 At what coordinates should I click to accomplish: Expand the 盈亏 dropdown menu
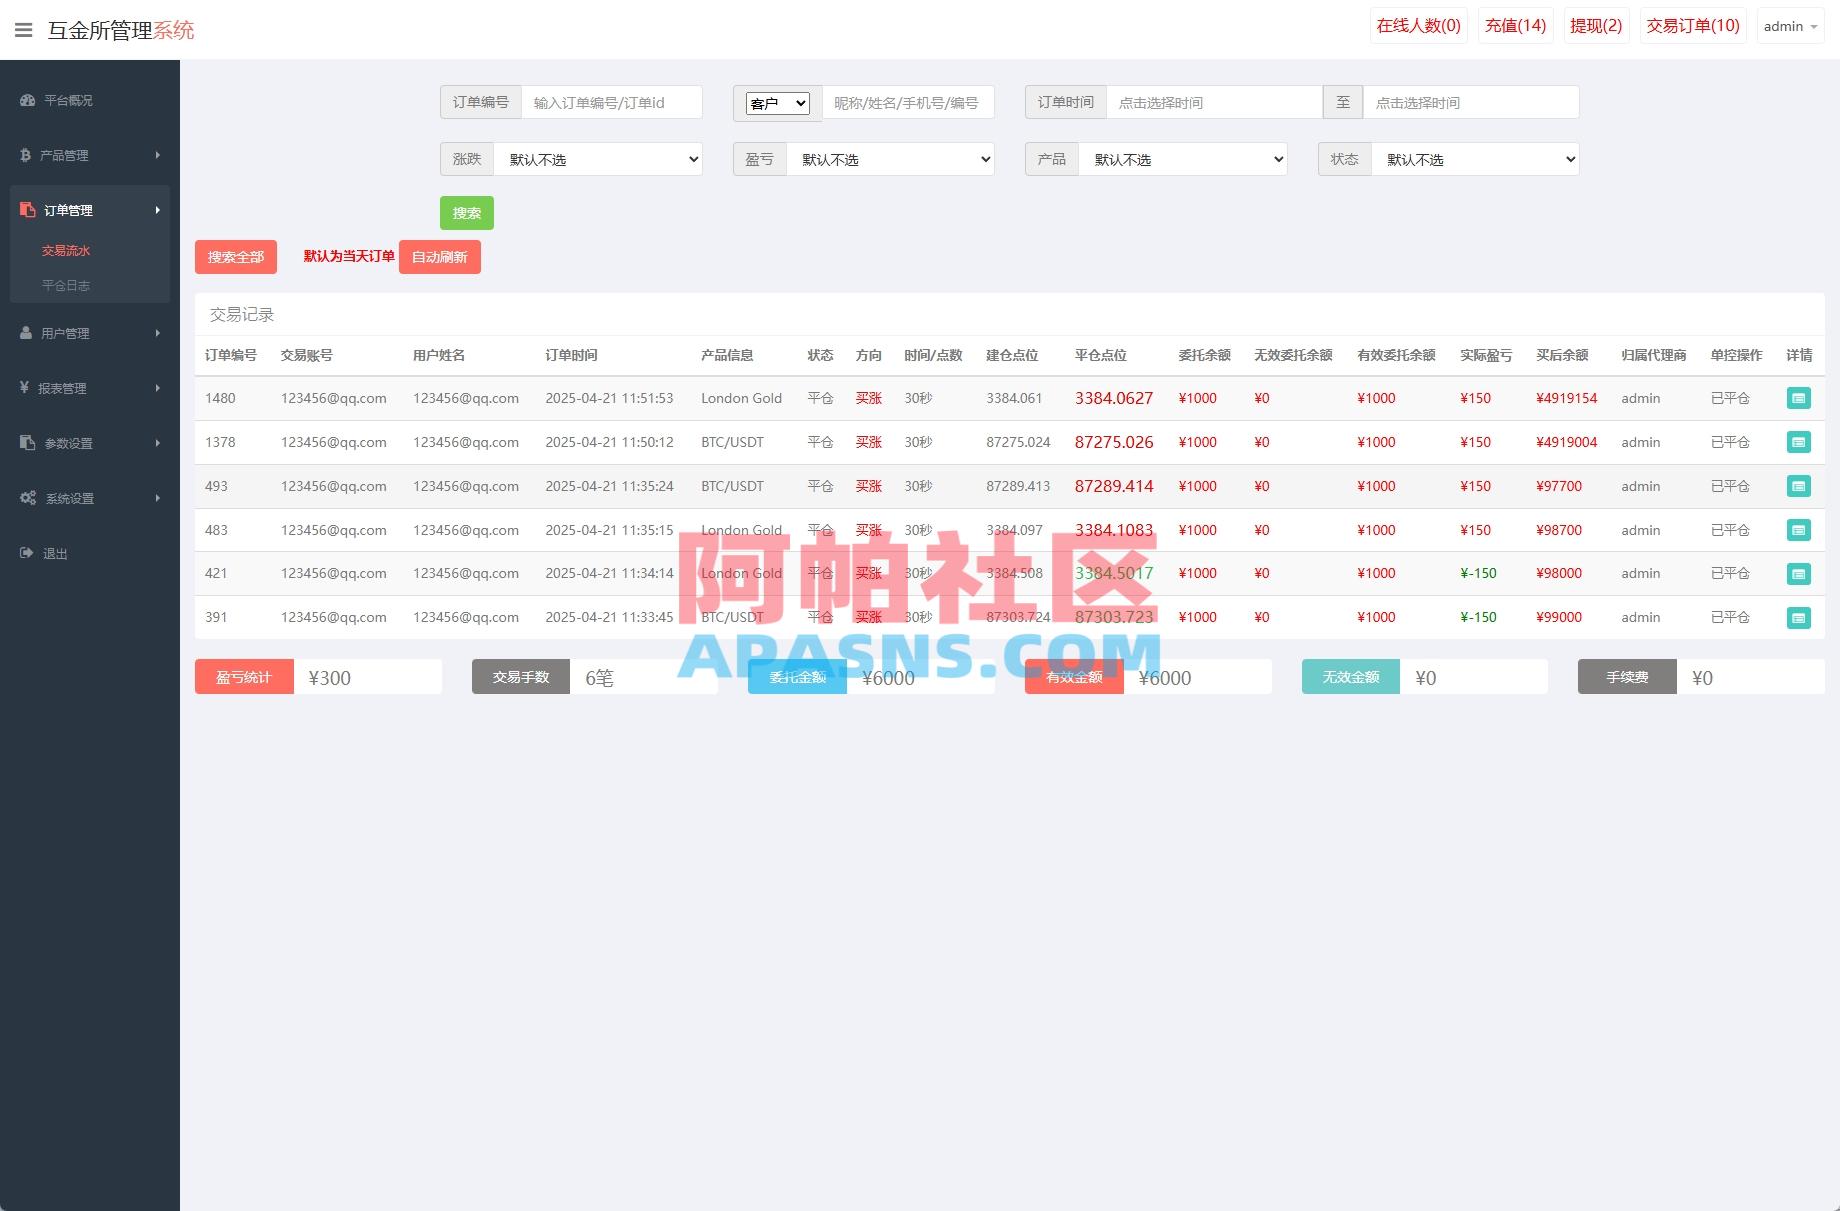[889, 158]
